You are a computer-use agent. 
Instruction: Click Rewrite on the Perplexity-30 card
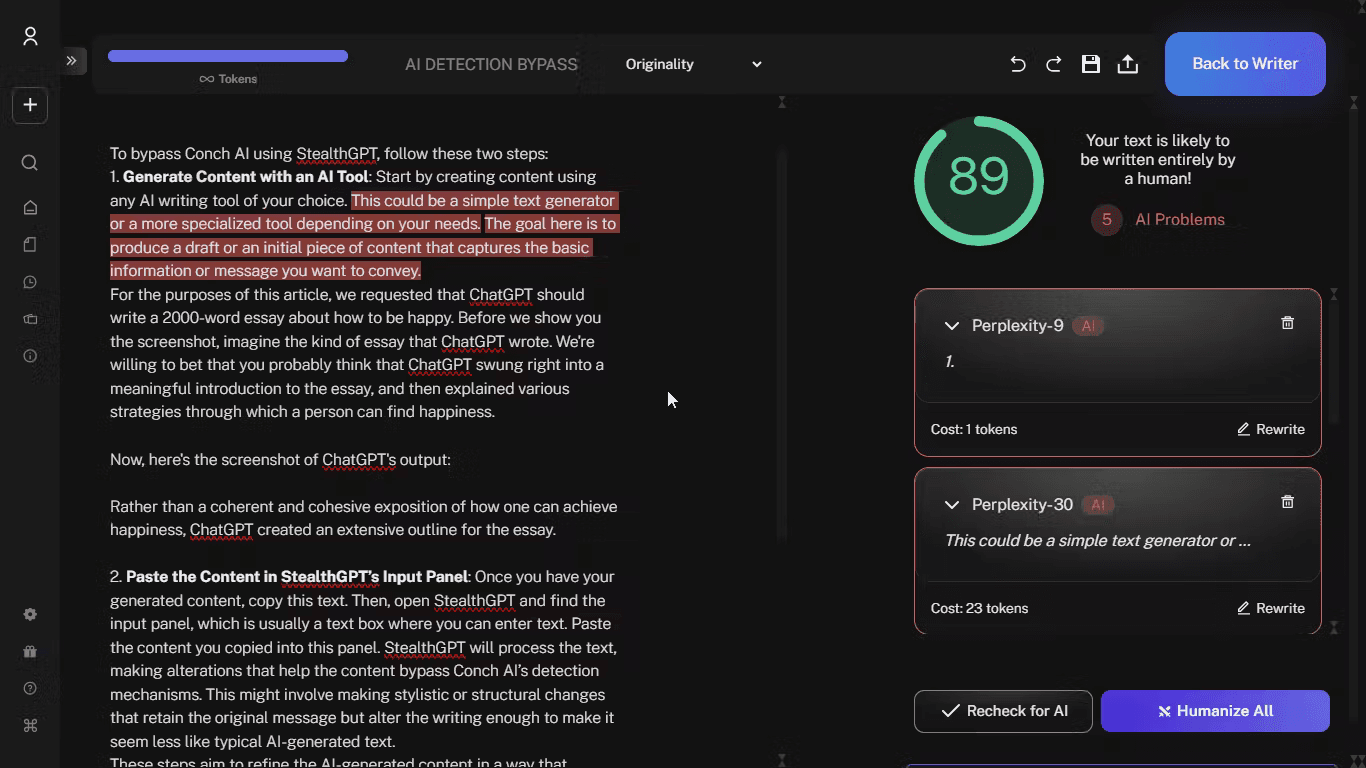[x=1271, y=608]
